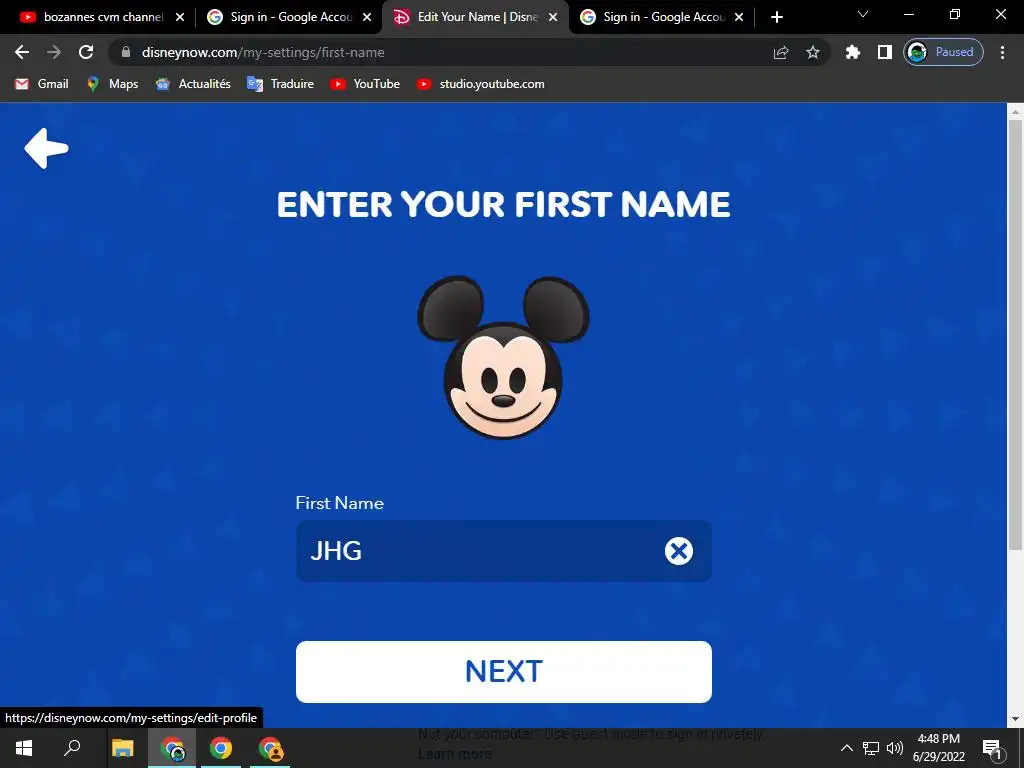Click the share this page icon
Screen dimensions: 1024x768
781,52
